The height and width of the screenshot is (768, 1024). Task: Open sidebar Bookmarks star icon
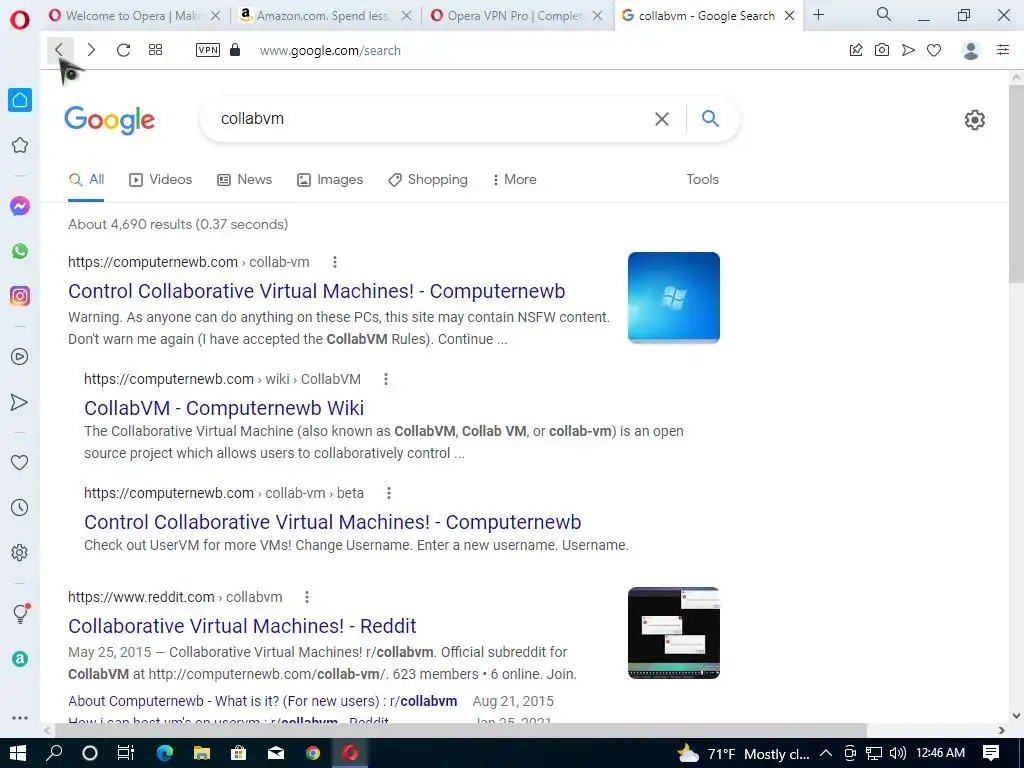(x=20, y=145)
